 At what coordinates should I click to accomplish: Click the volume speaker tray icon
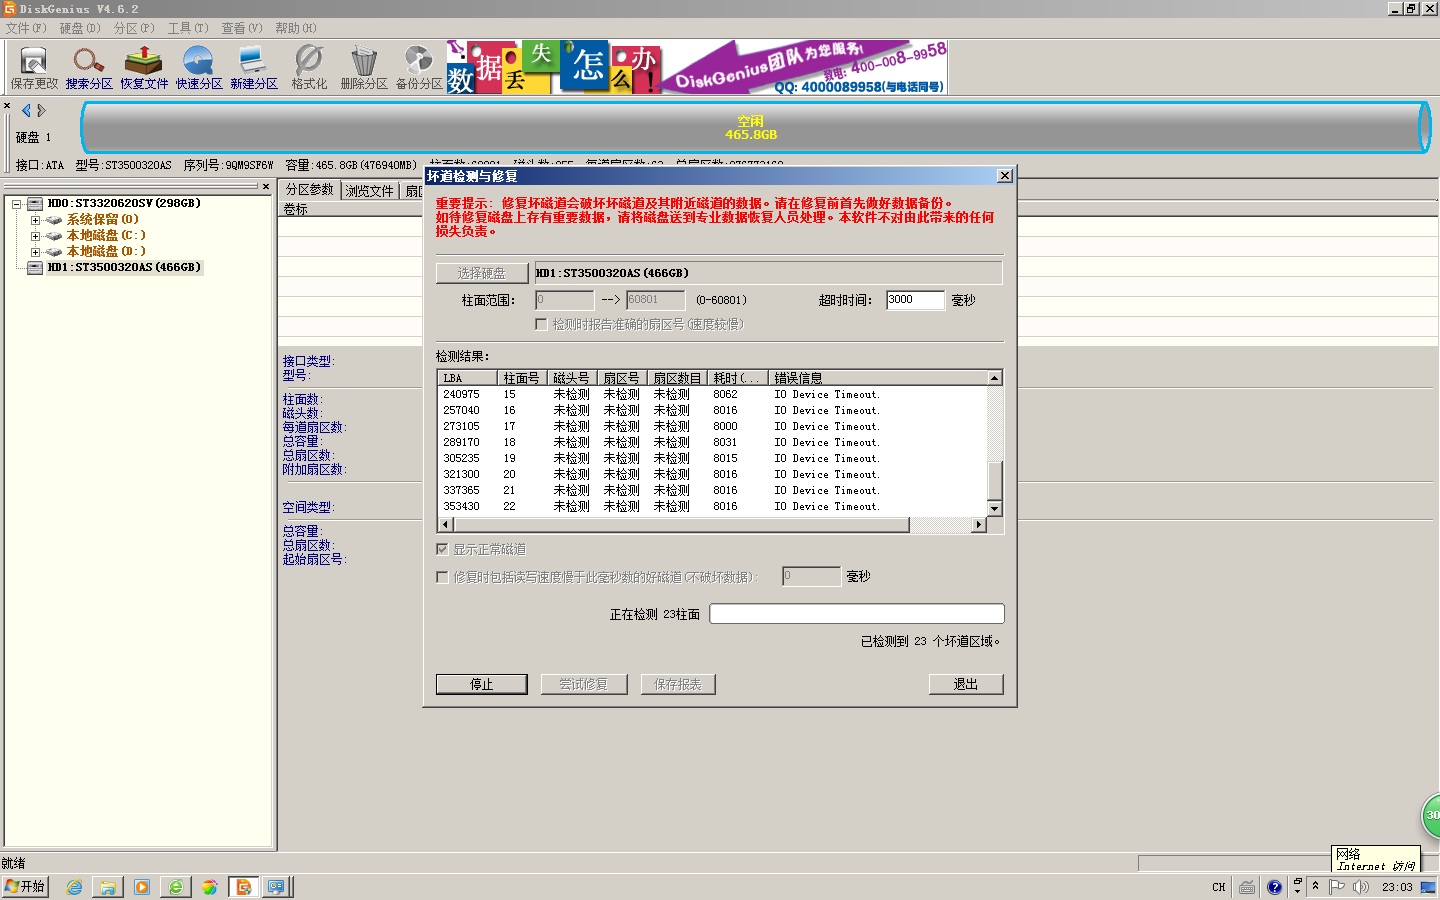(x=1360, y=887)
